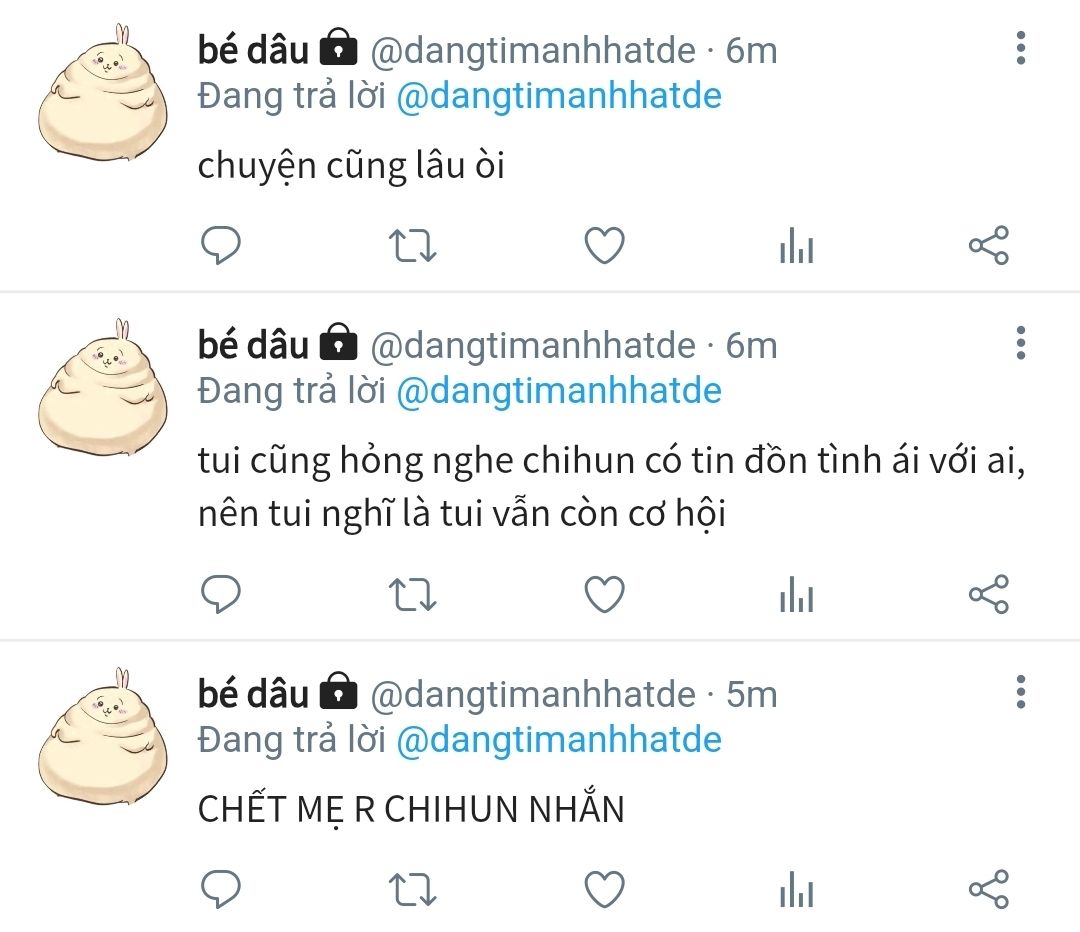This screenshot has height=932, width=1080.
Task: View analytics for the chihun rumors tweet
Action: click(x=797, y=594)
